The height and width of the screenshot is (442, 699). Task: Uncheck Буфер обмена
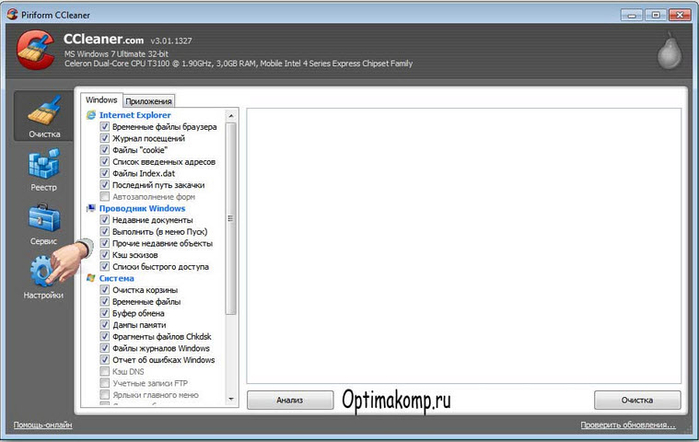point(104,313)
